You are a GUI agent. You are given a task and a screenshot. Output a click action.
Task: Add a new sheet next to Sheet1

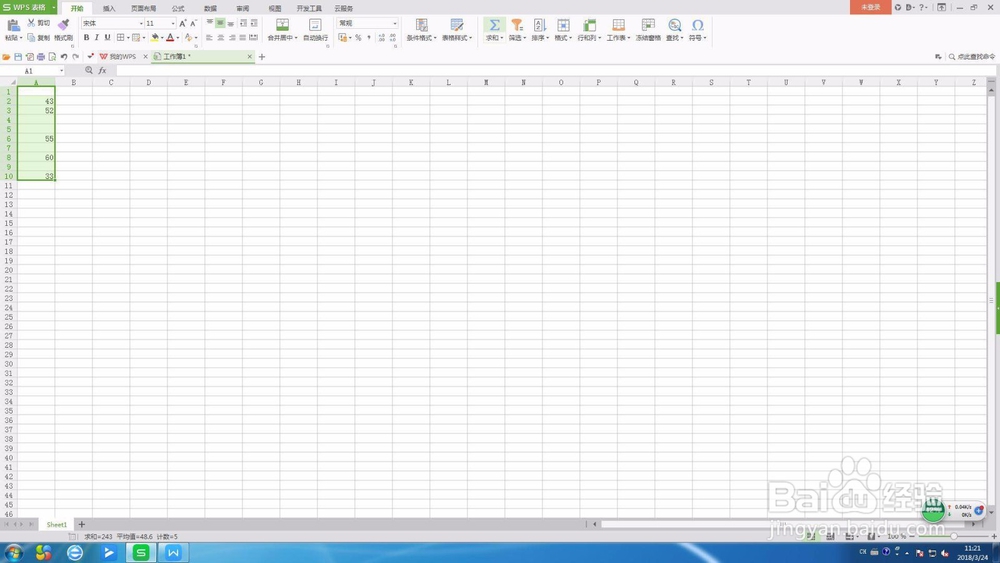(x=82, y=524)
